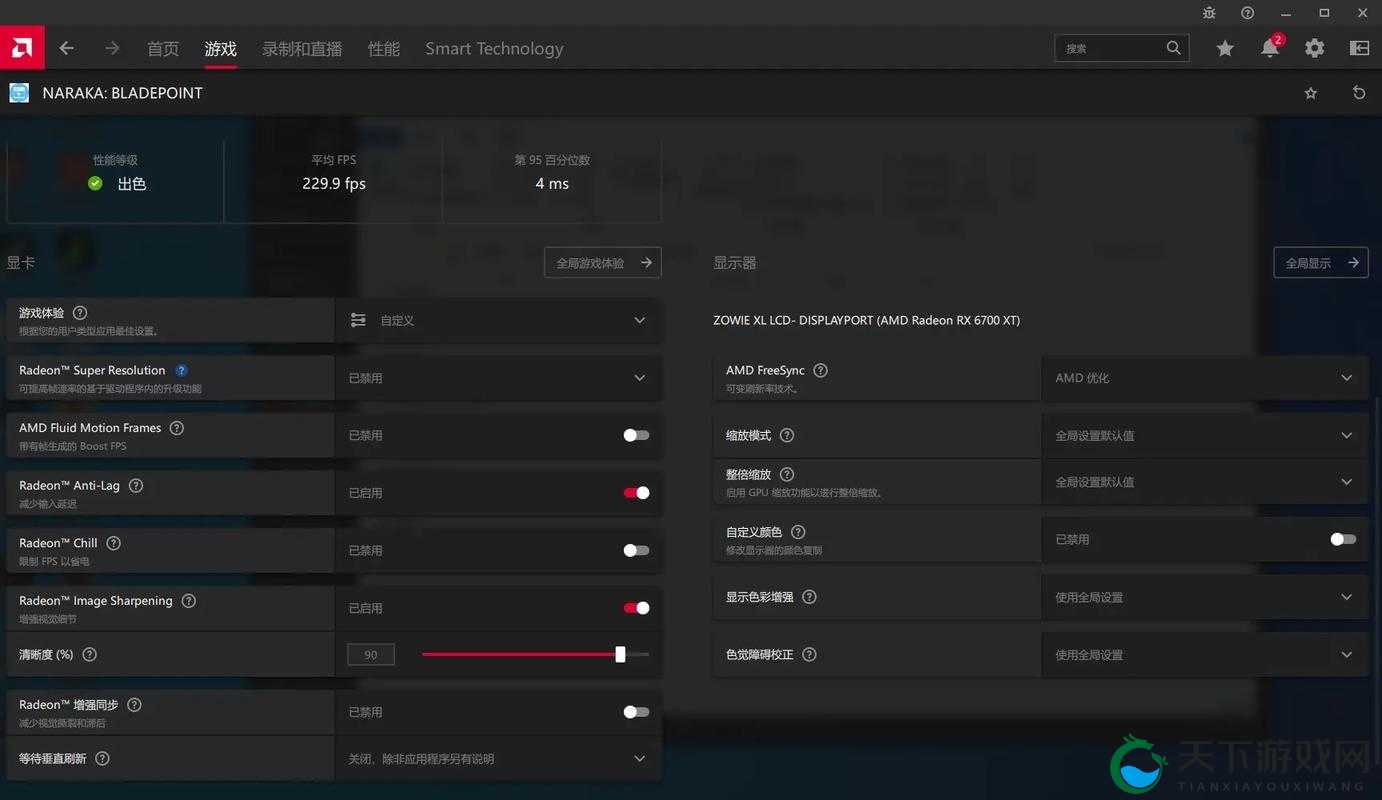
Task: Click the 全局游戏体验 button
Action: point(603,263)
